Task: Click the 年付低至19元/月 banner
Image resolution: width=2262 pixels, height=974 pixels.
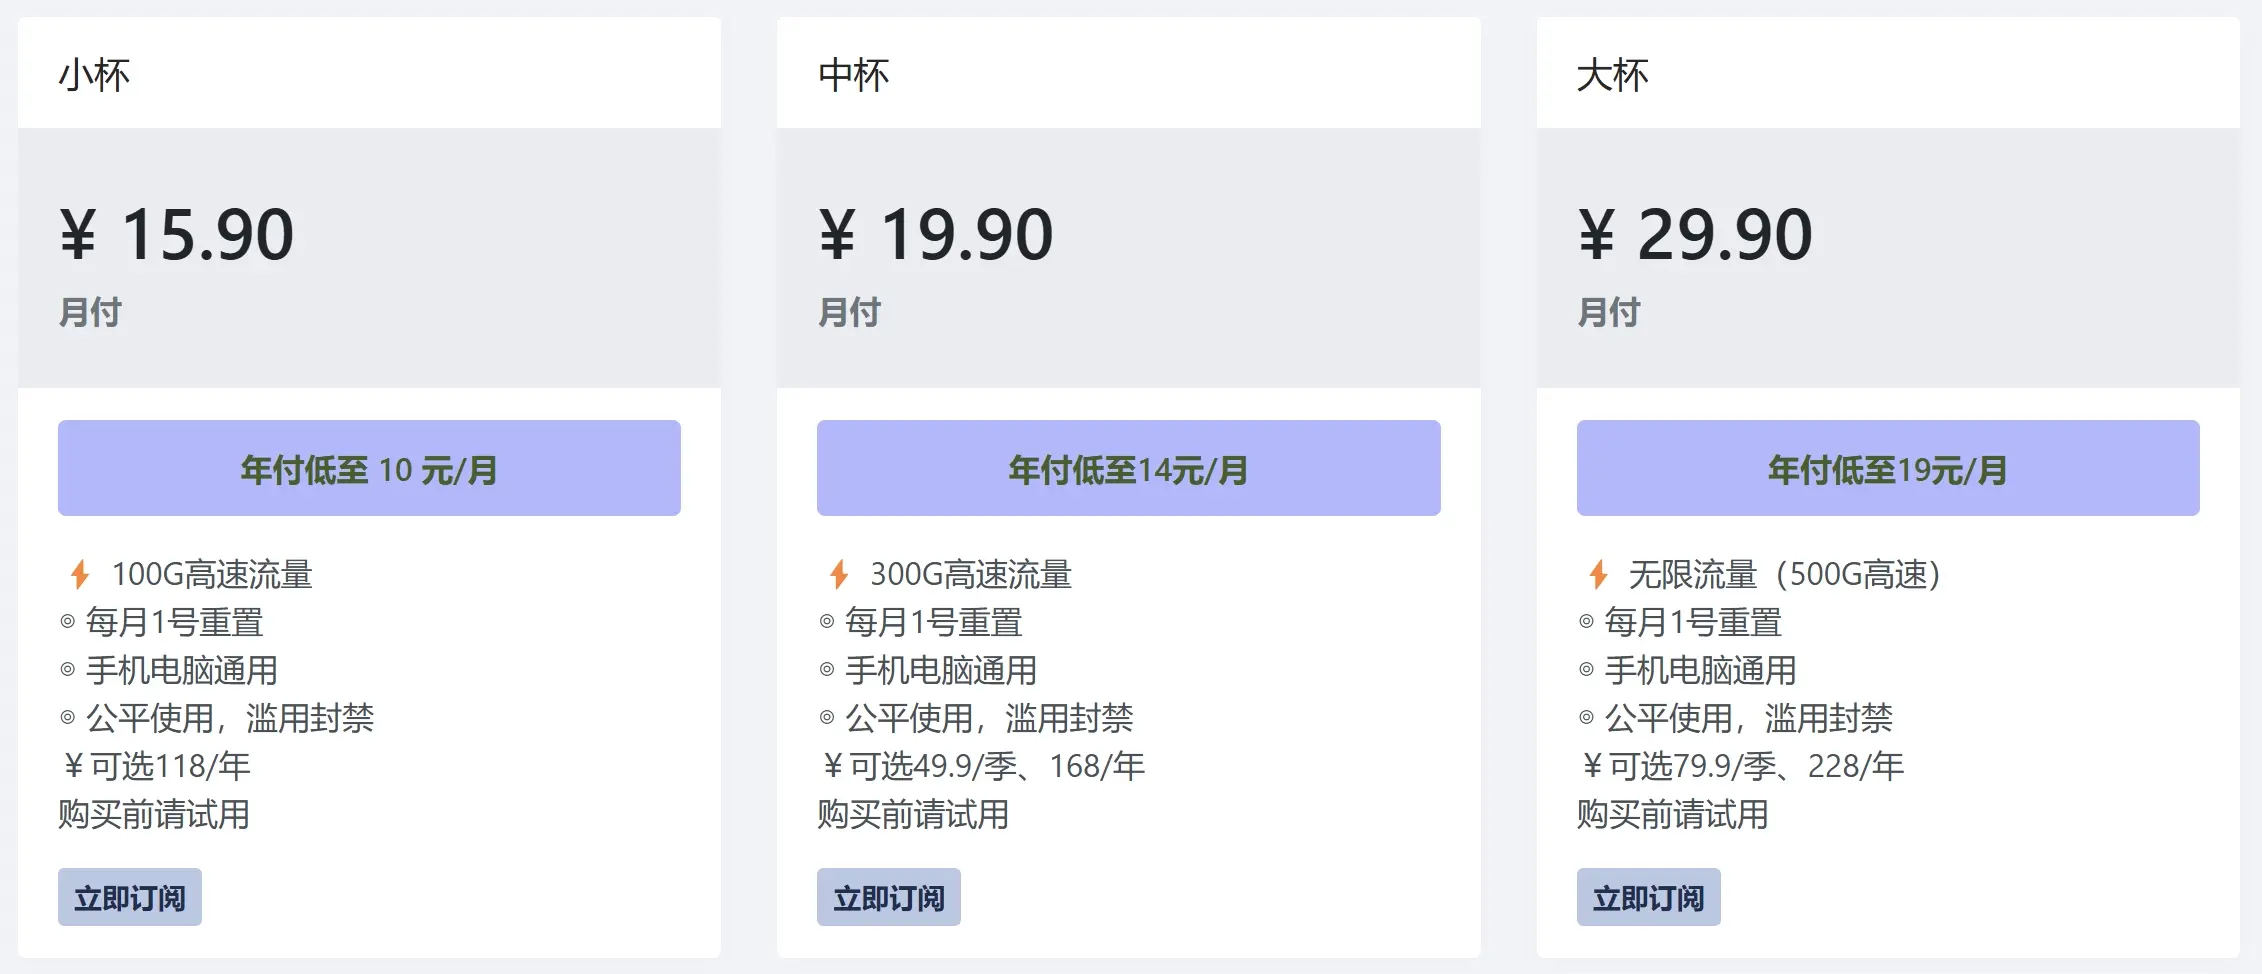Action: click(1888, 468)
